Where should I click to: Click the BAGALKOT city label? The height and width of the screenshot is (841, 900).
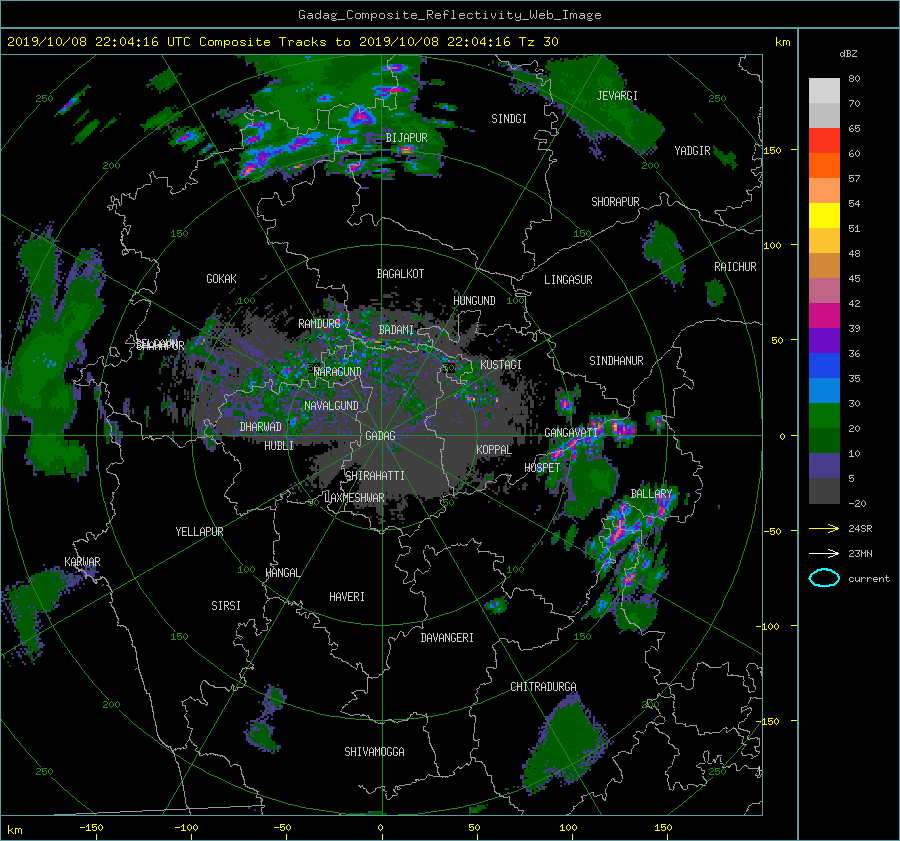(x=400, y=274)
